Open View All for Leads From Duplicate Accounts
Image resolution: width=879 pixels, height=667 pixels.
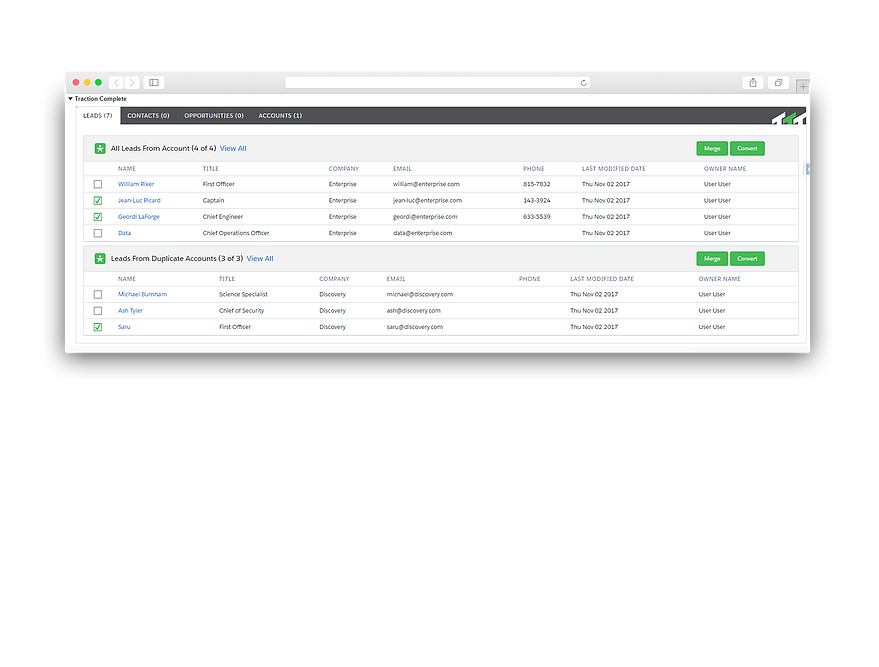[260, 258]
